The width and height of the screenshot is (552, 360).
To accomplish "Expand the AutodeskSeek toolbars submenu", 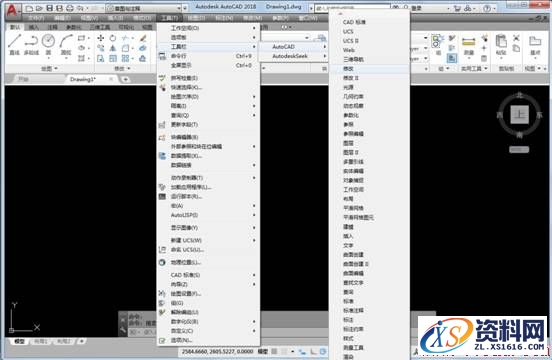I will tap(294, 56).
